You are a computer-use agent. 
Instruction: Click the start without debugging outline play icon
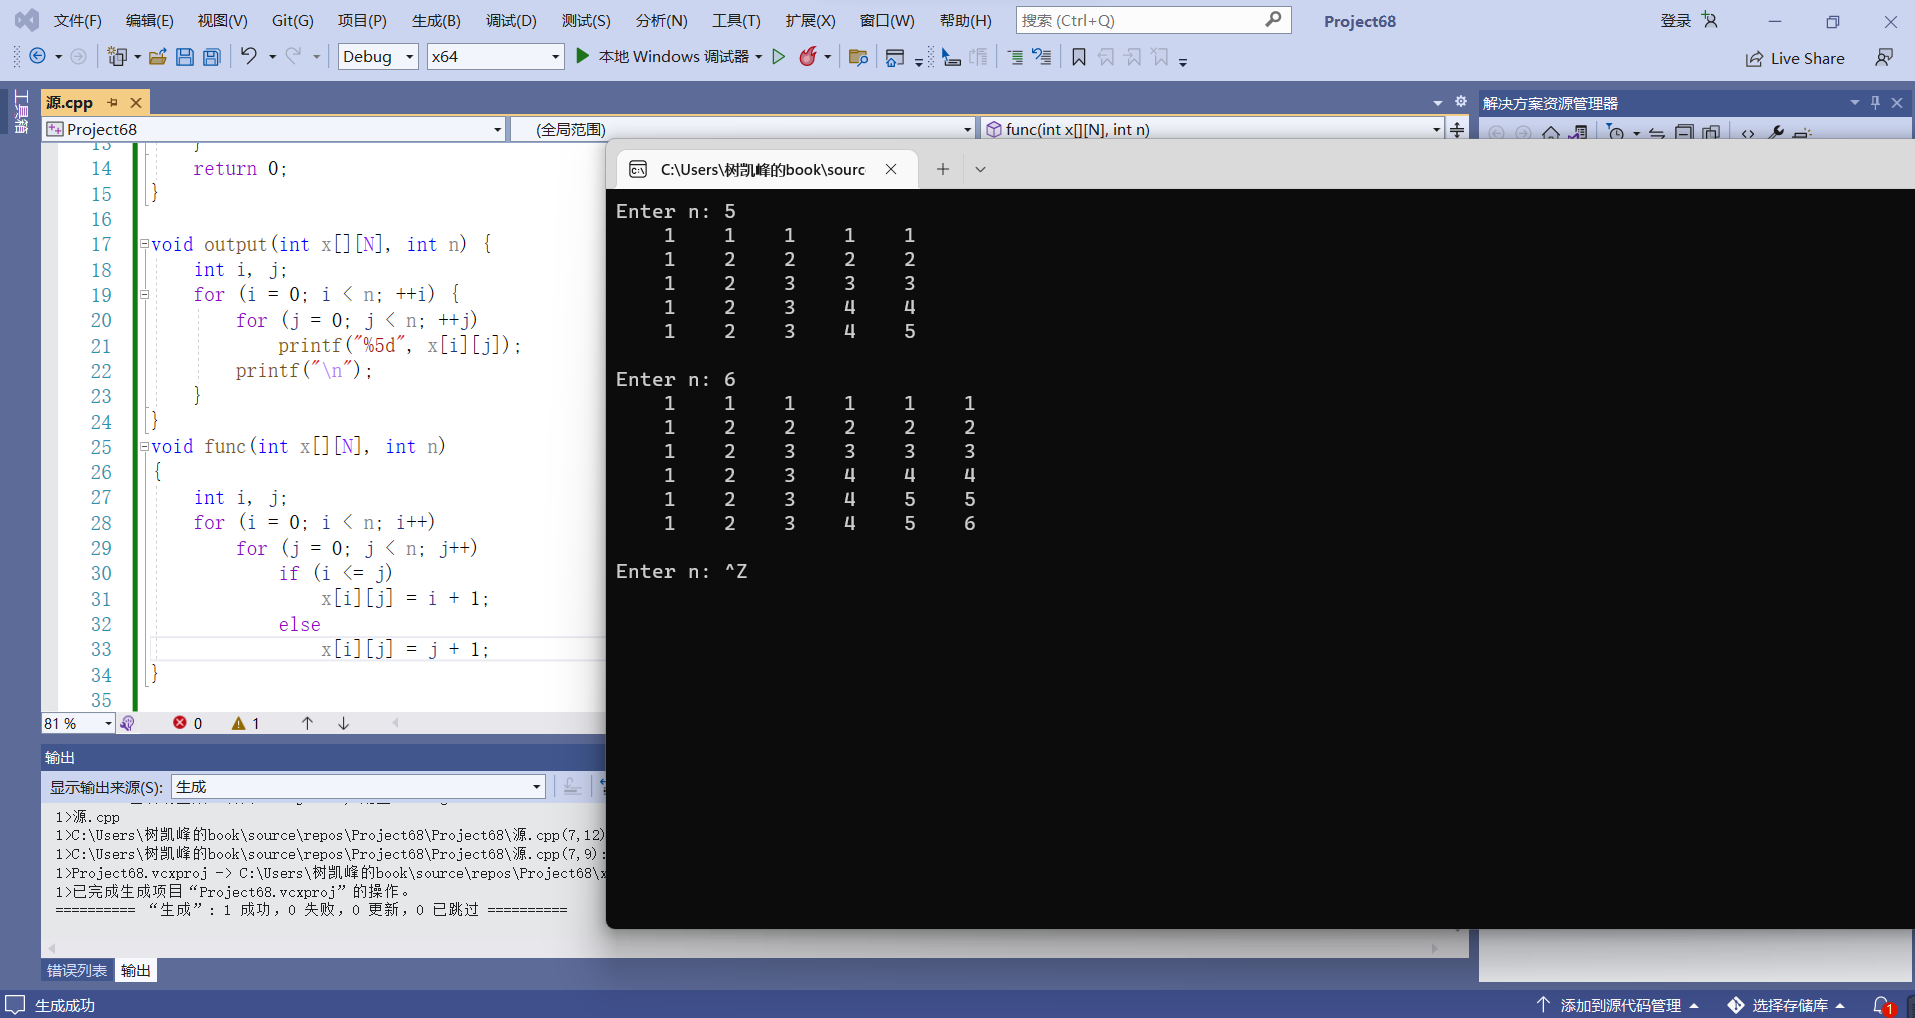pos(779,57)
